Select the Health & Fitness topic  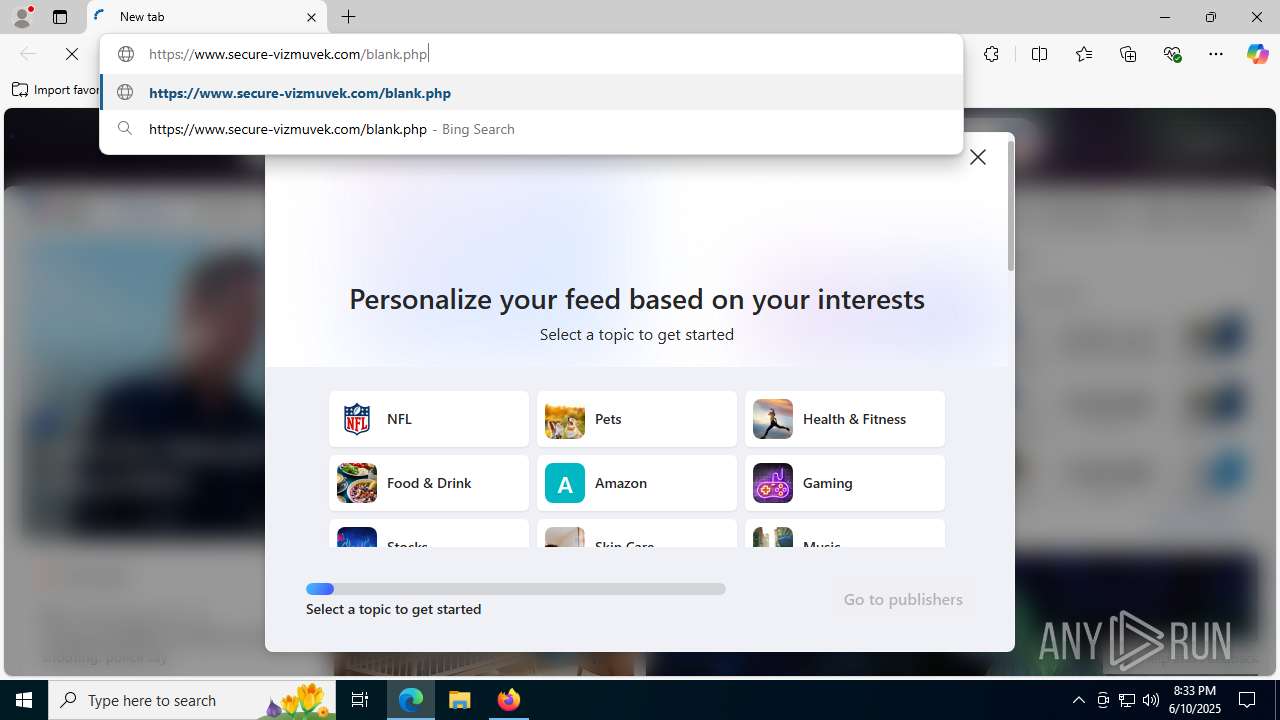(x=845, y=419)
